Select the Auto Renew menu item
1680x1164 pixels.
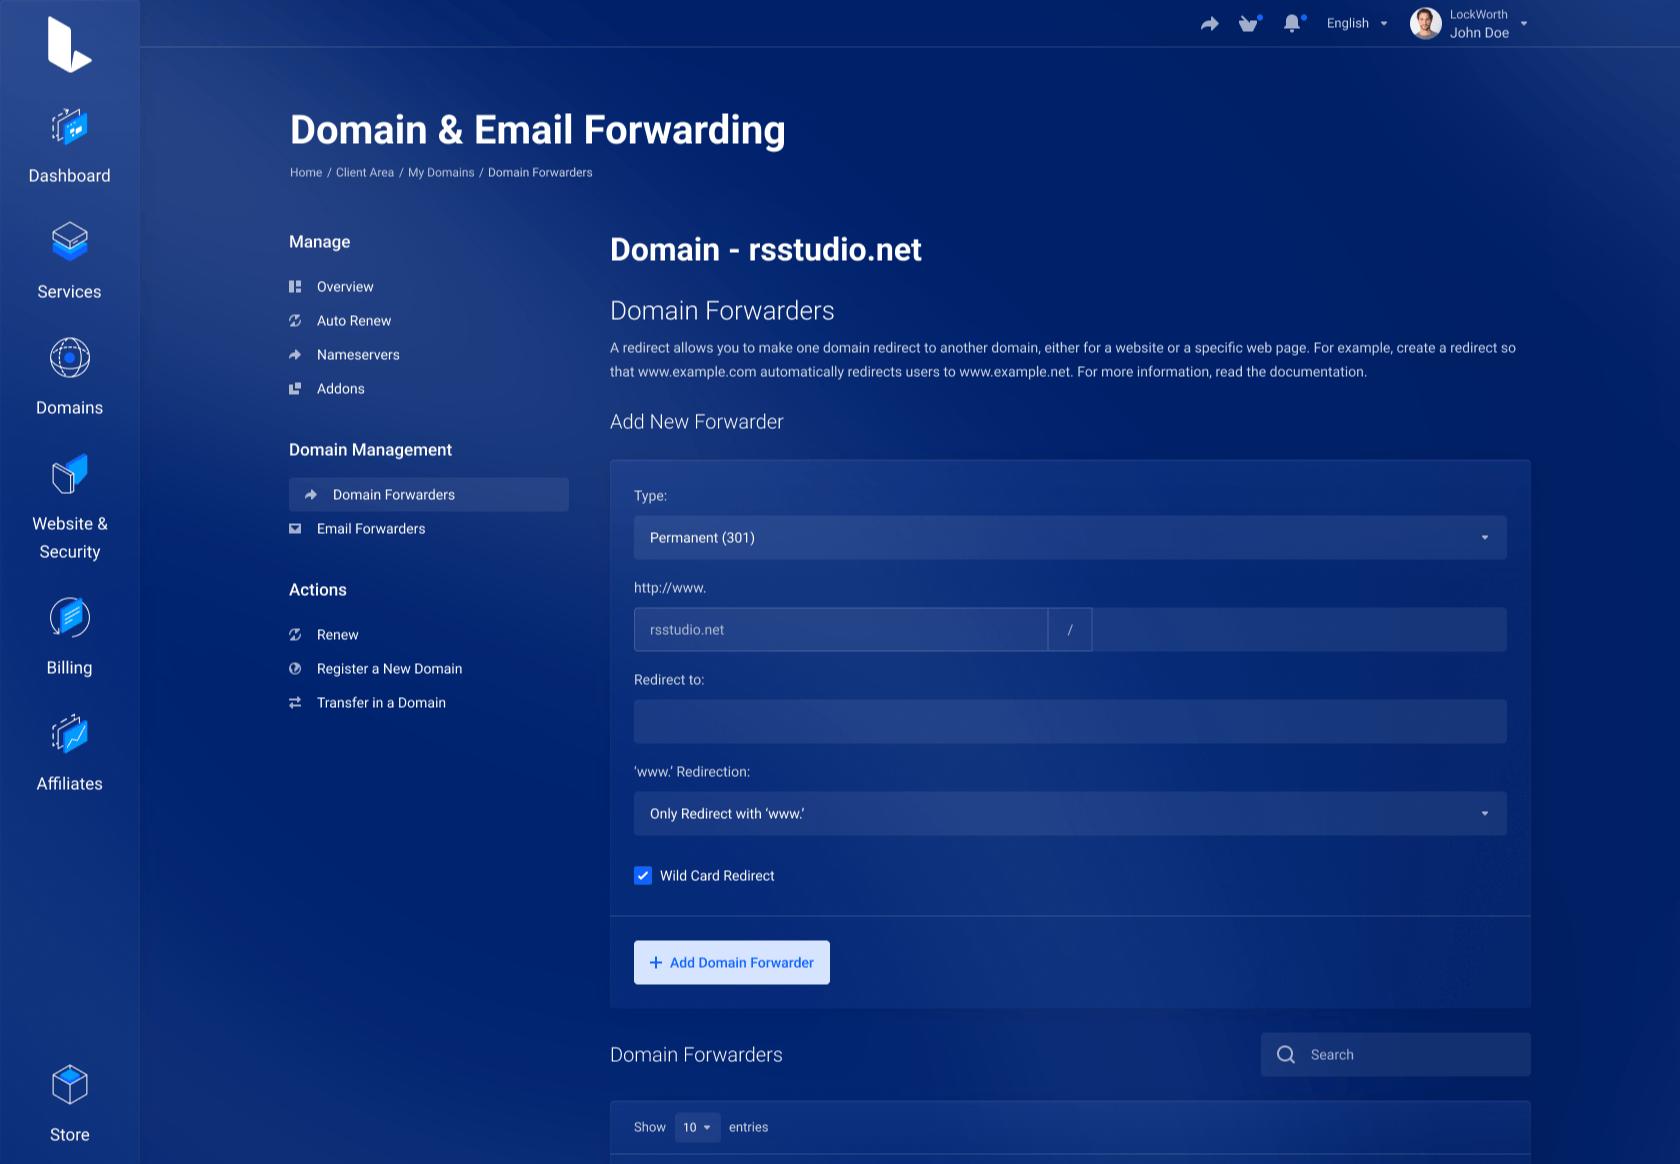(x=354, y=321)
